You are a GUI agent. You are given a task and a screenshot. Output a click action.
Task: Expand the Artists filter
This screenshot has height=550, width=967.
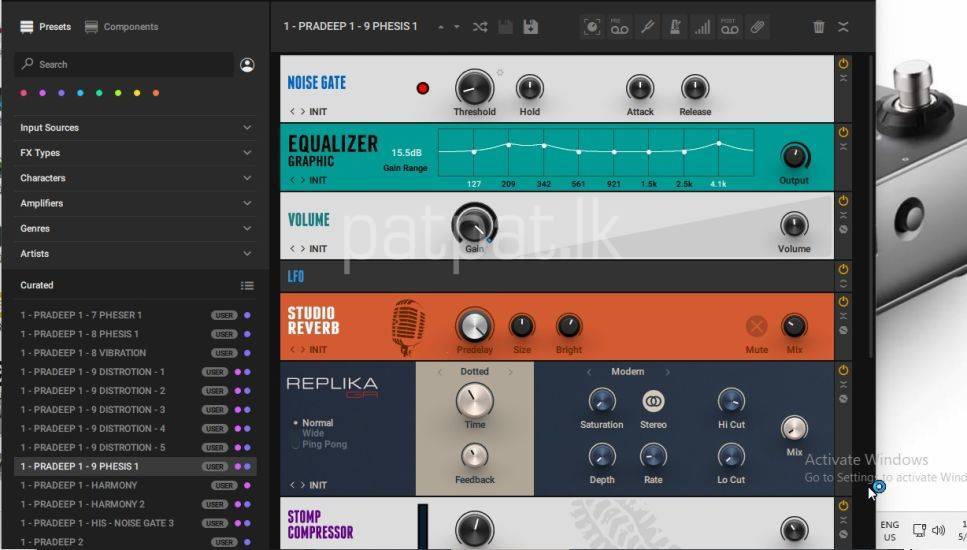point(135,254)
